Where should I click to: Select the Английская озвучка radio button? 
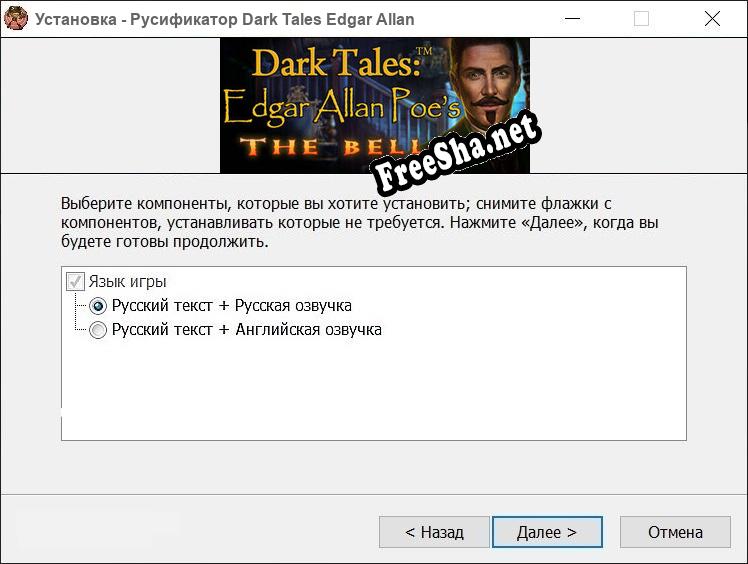[98, 330]
